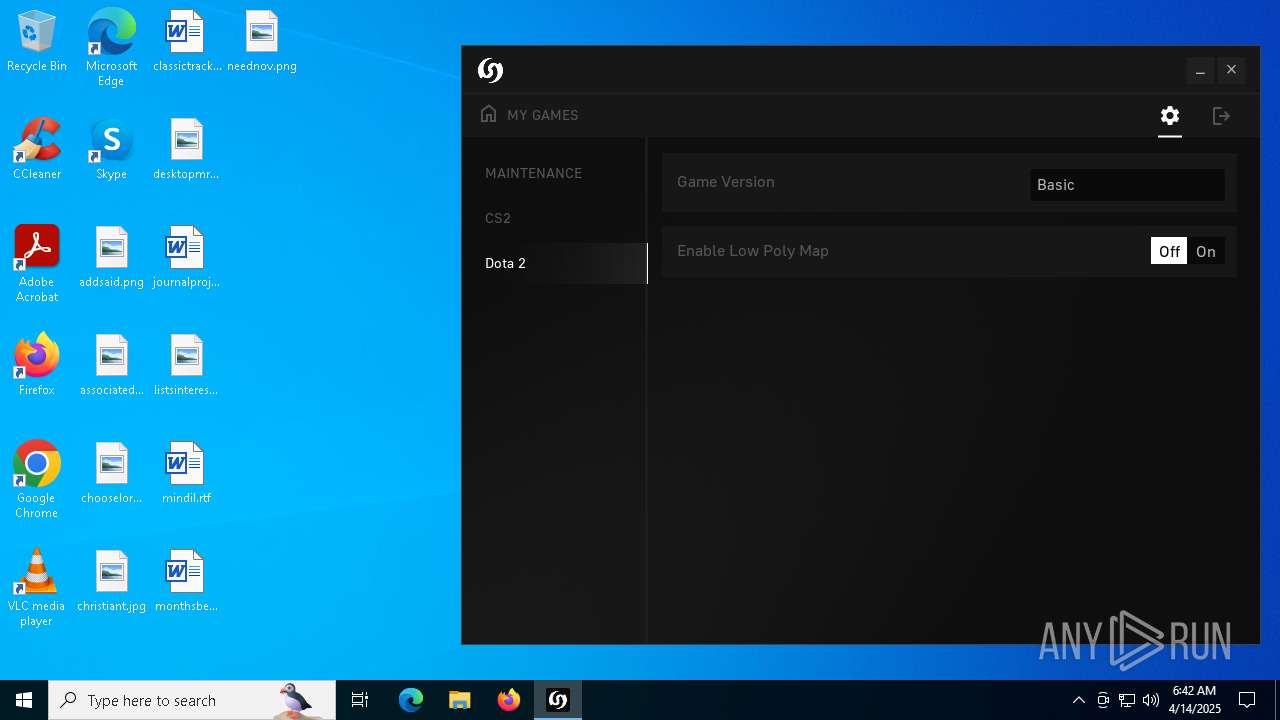Click the Game Version label
This screenshot has height=720, width=1280.
[x=725, y=182]
